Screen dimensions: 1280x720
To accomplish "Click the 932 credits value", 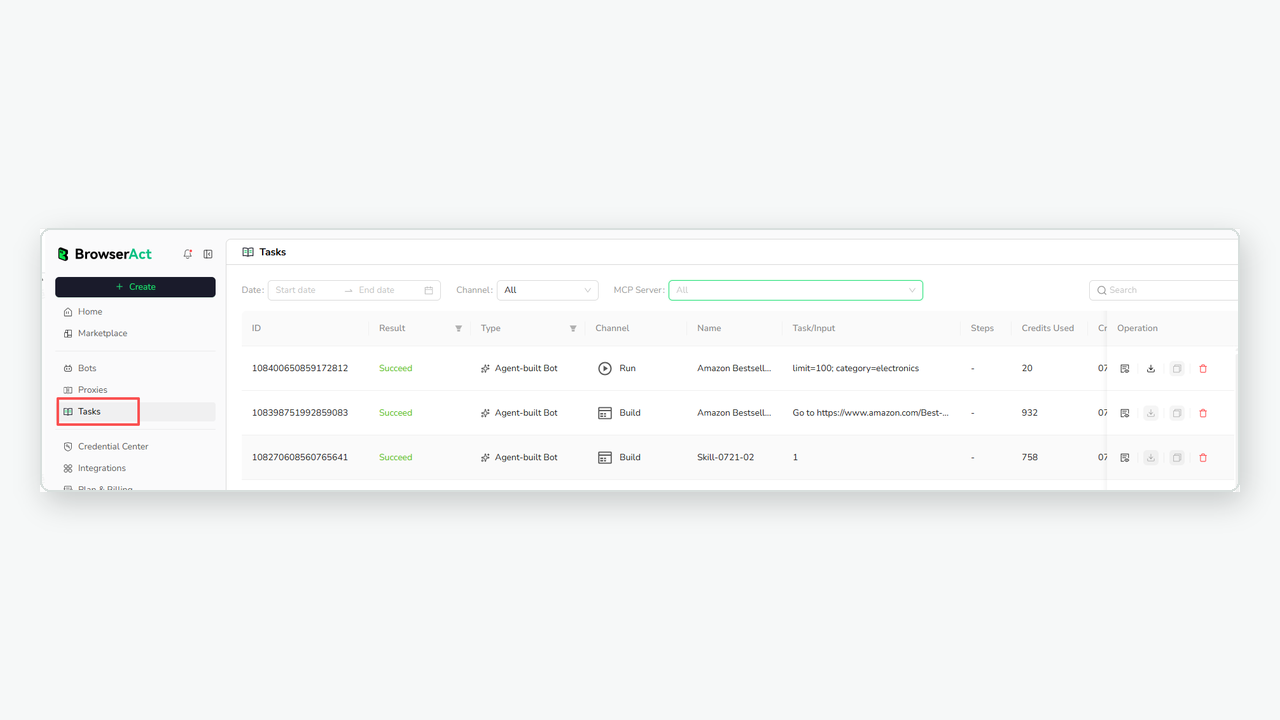I will click(x=1029, y=413).
